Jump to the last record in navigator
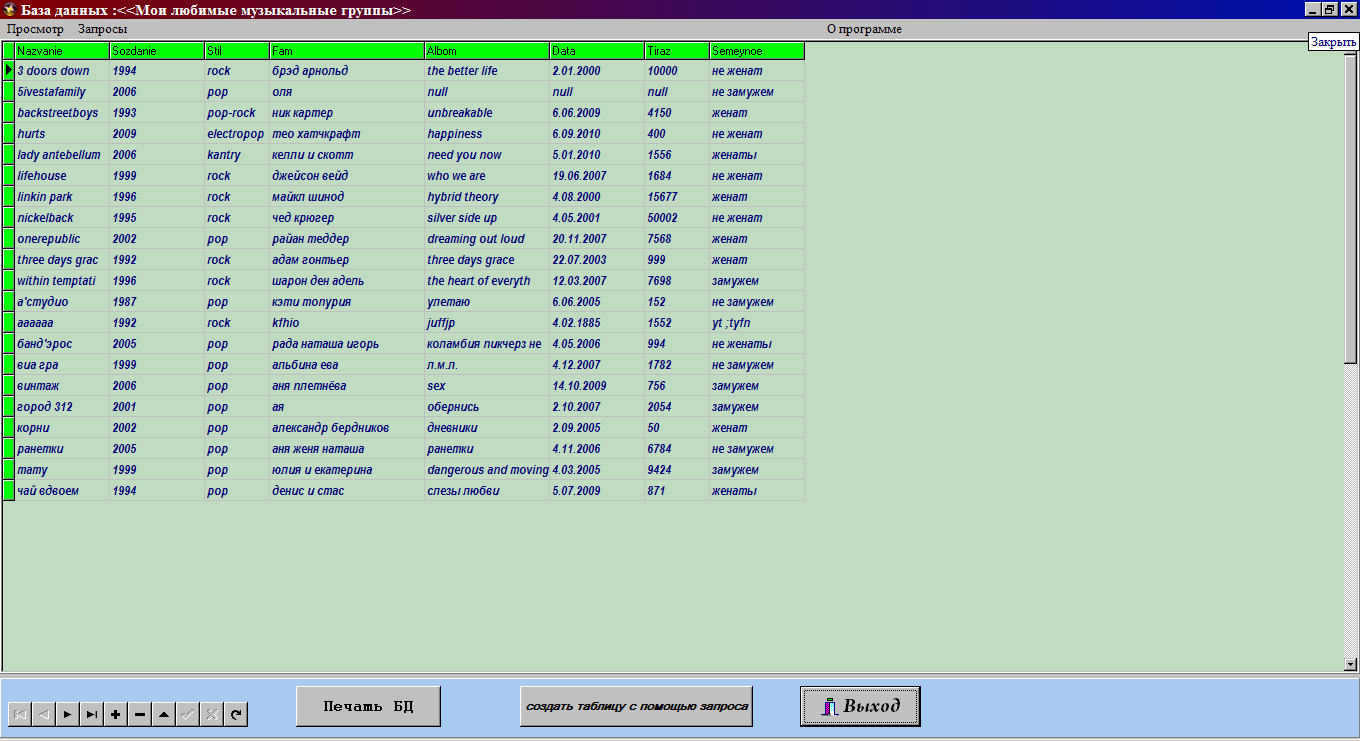The height and width of the screenshot is (741, 1360). pyautogui.click(x=91, y=714)
